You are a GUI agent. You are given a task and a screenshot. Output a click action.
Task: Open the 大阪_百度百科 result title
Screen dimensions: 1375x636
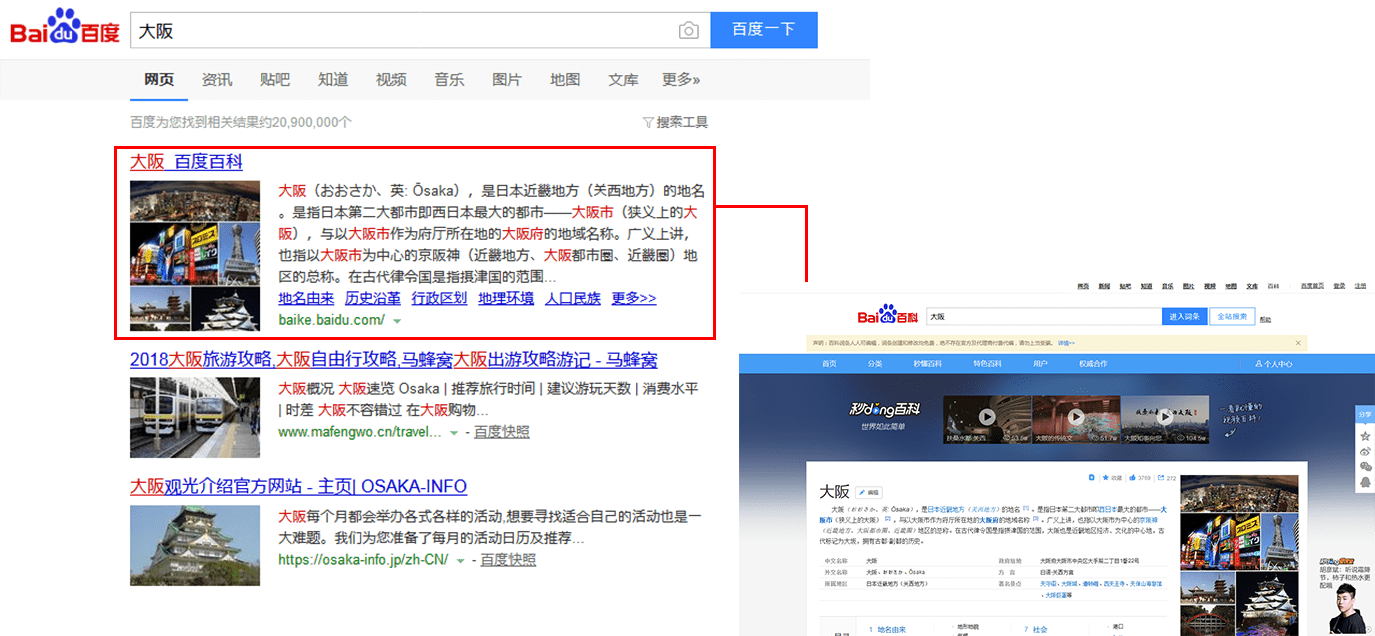coord(186,162)
